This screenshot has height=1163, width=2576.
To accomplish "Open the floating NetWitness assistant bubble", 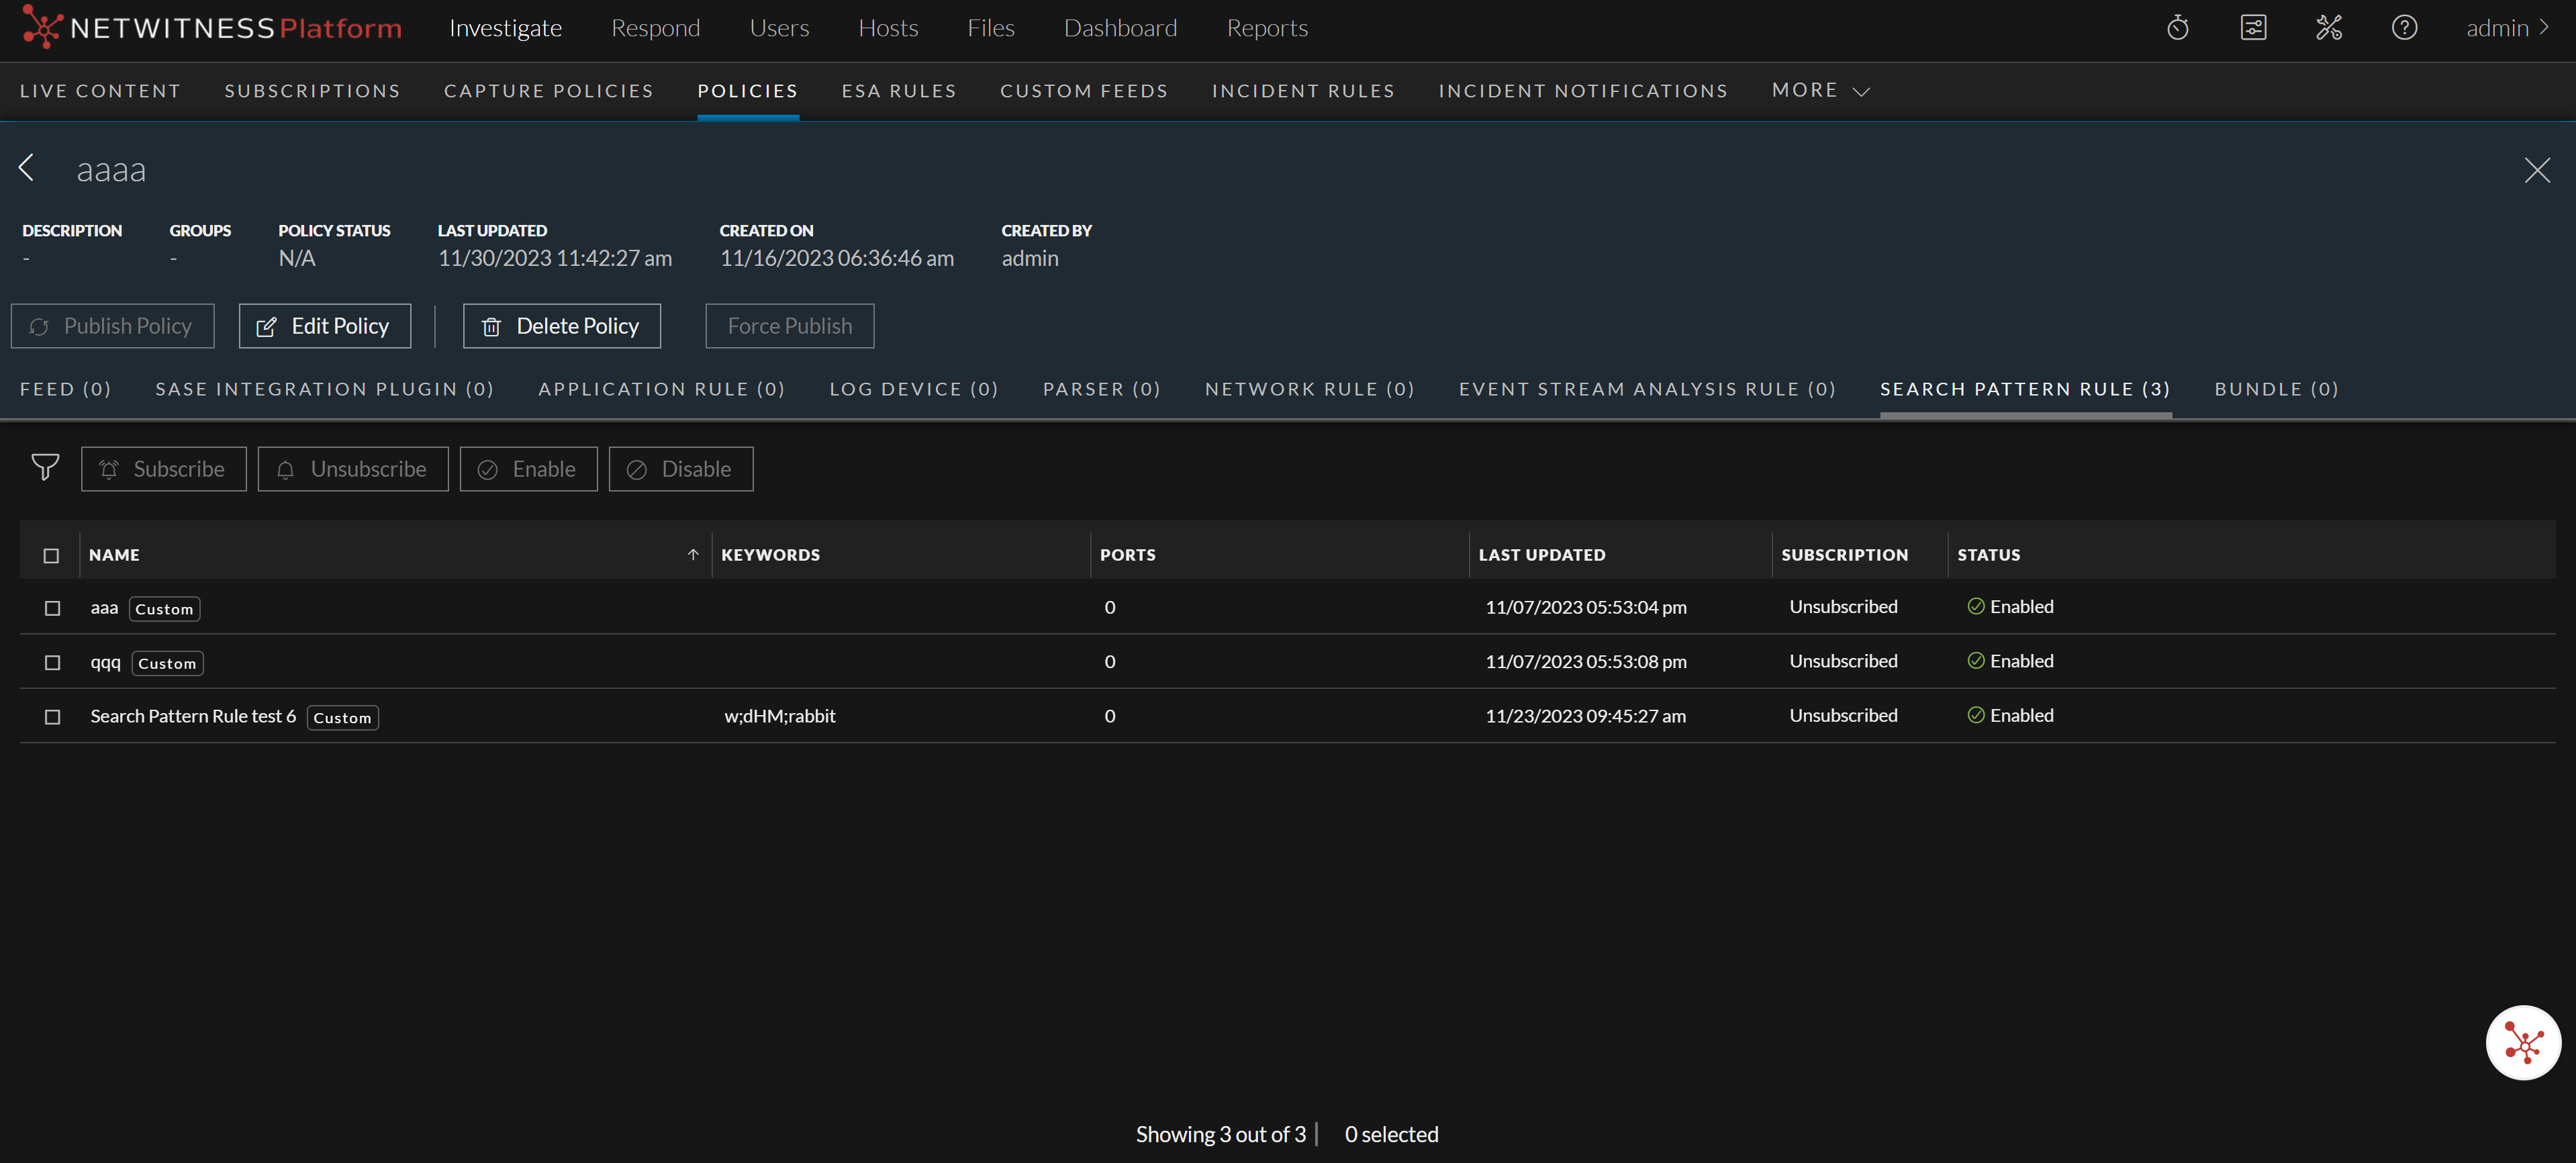I will 2523,1042.
